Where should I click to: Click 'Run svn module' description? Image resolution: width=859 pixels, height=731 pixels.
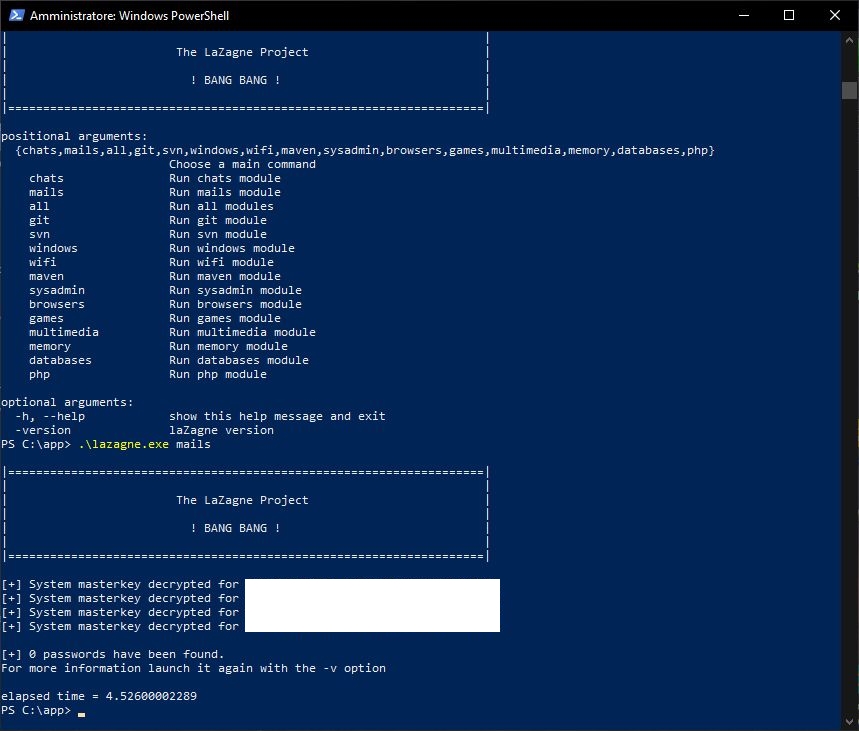point(218,234)
